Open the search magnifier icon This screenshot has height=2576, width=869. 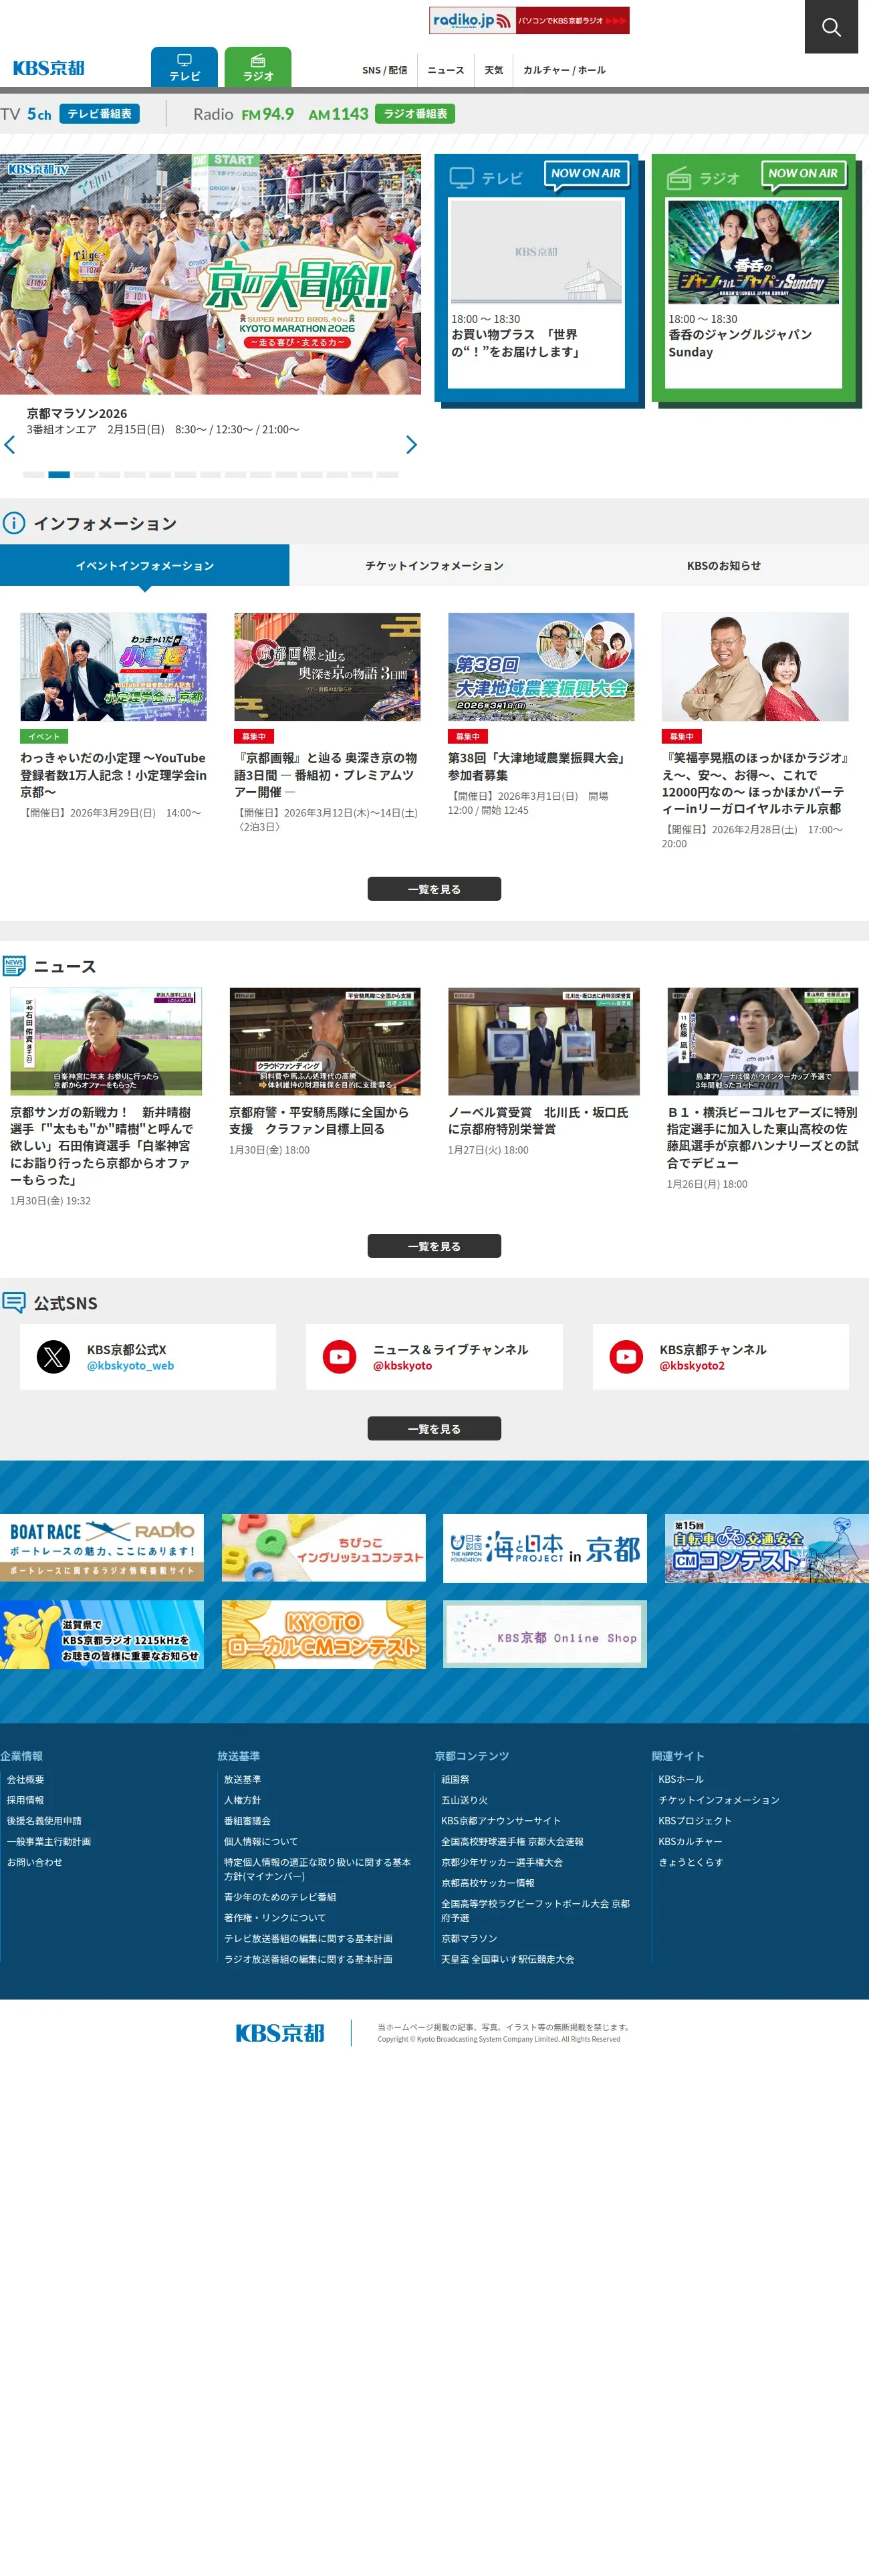(x=831, y=27)
